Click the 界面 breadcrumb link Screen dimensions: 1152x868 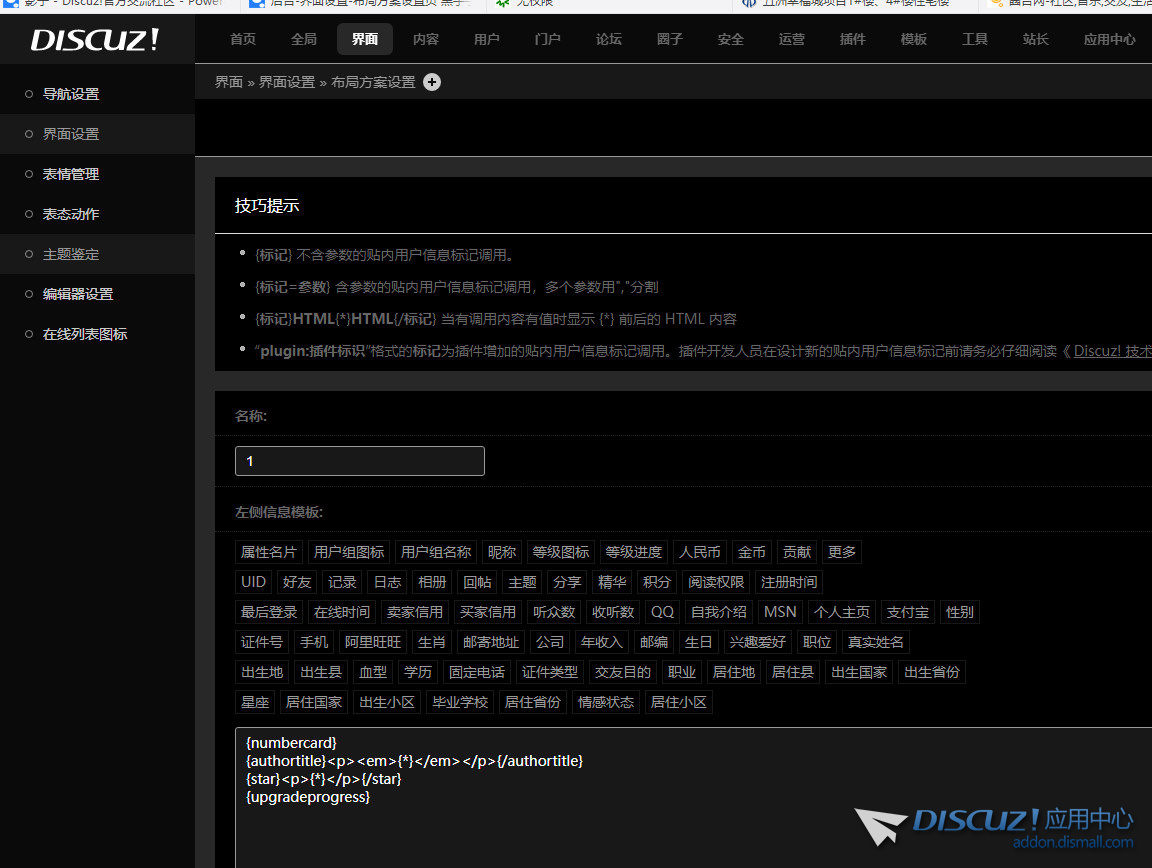(229, 82)
